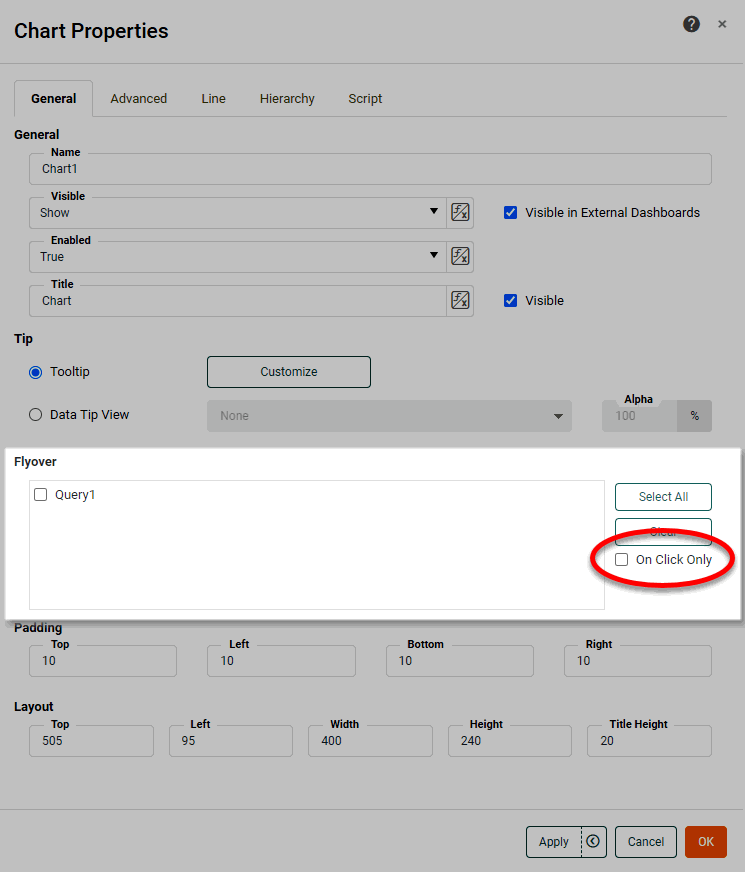Switch to the Hierarchy tab
This screenshot has width=745, height=872.
click(x=287, y=99)
